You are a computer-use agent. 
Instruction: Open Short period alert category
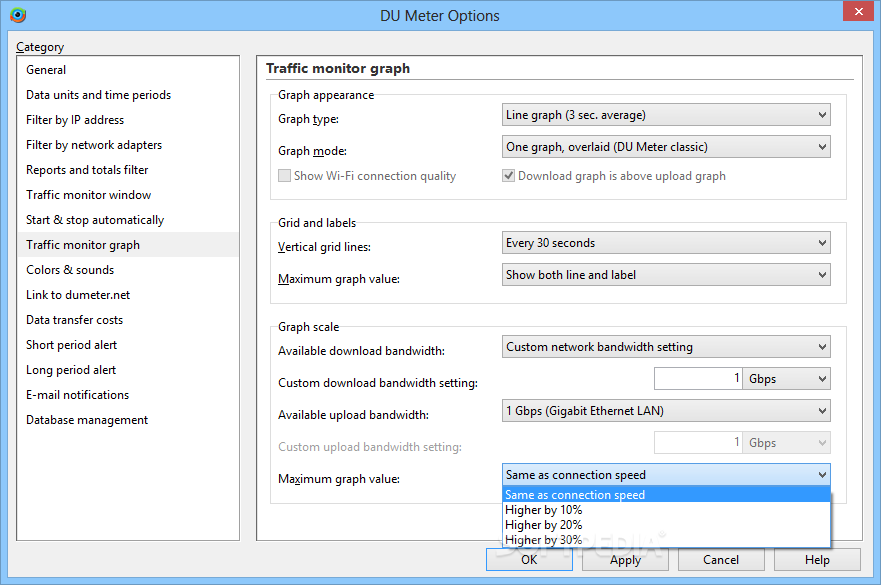point(128,345)
